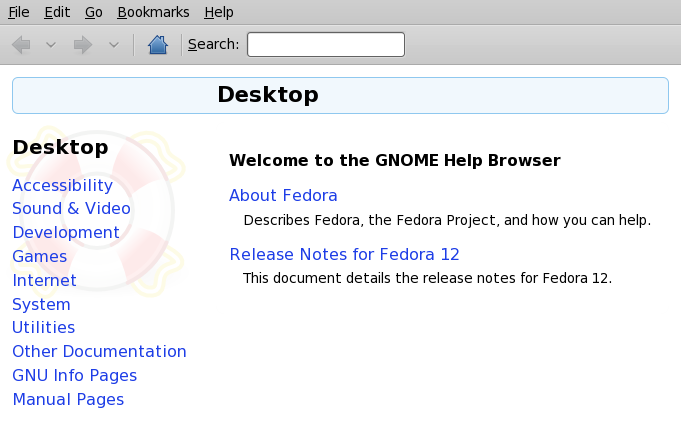This screenshot has width=681, height=441.
Task: Open Release Notes for Fedora 12
Action: [x=344, y=255]
